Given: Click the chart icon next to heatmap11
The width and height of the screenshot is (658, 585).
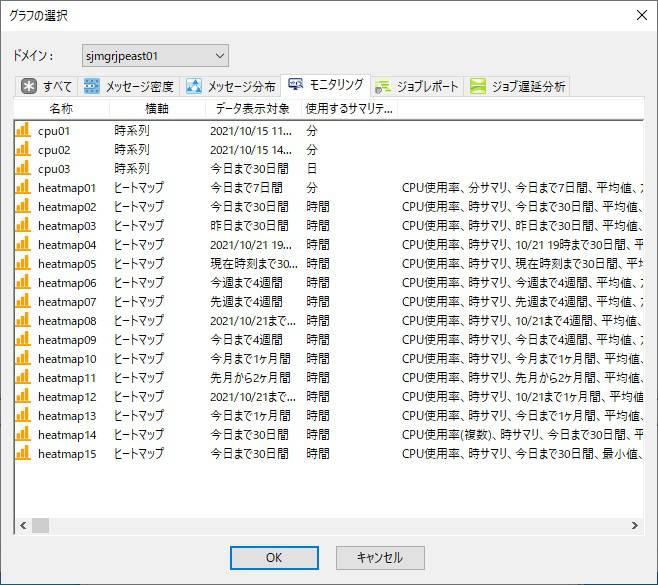Looking at the screenshot, I should pyautogui.click(x=23, y=377).
